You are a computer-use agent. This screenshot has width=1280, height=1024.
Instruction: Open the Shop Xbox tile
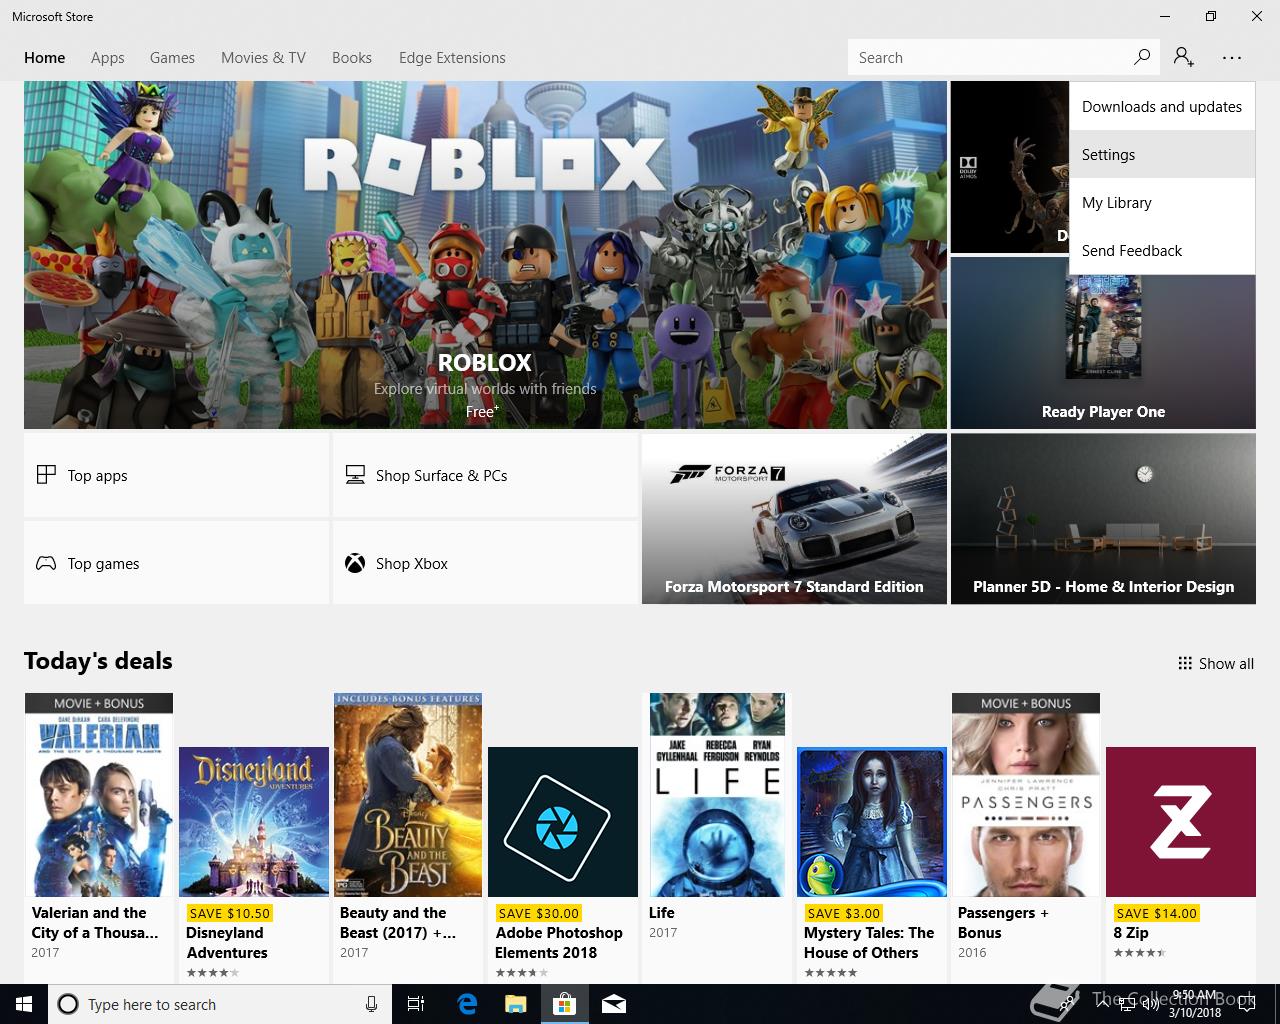click(x=485, y=563)
